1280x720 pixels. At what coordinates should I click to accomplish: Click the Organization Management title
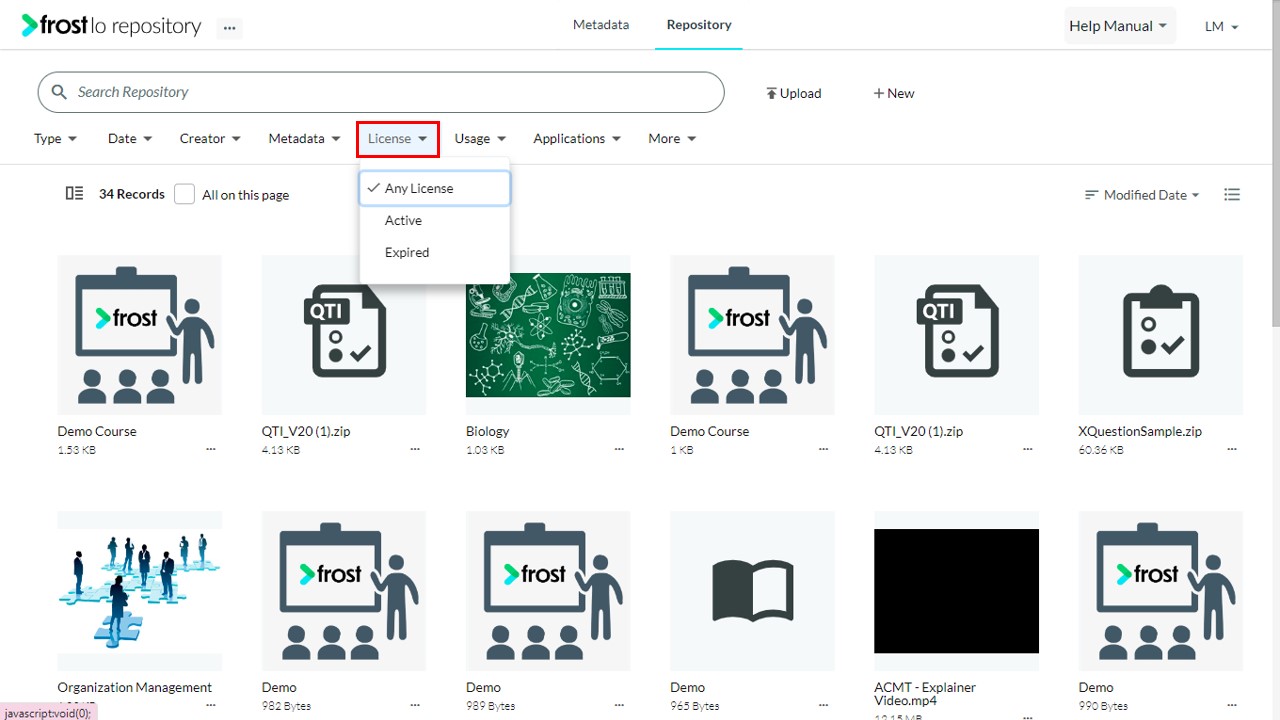(x=135, y=687)
